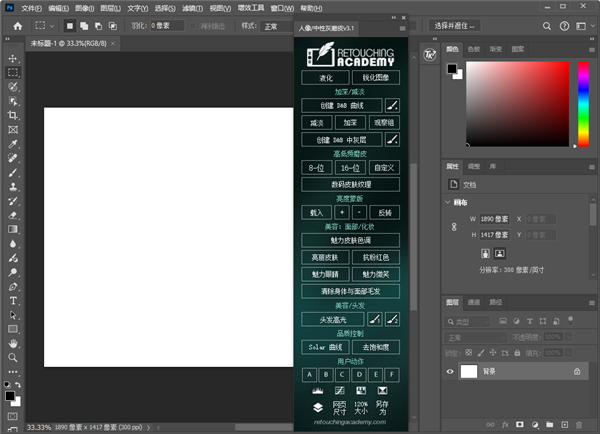The height and width of the screenshot is (434, 600).
Task: Select the Crop tool in toolbar
Action: click(13, 115)
